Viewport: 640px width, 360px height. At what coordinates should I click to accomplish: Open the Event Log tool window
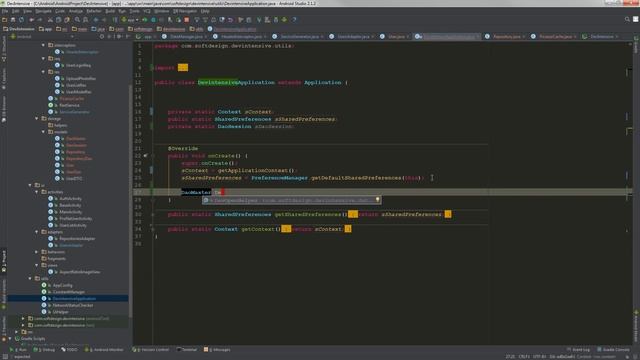tap(579, 350)
